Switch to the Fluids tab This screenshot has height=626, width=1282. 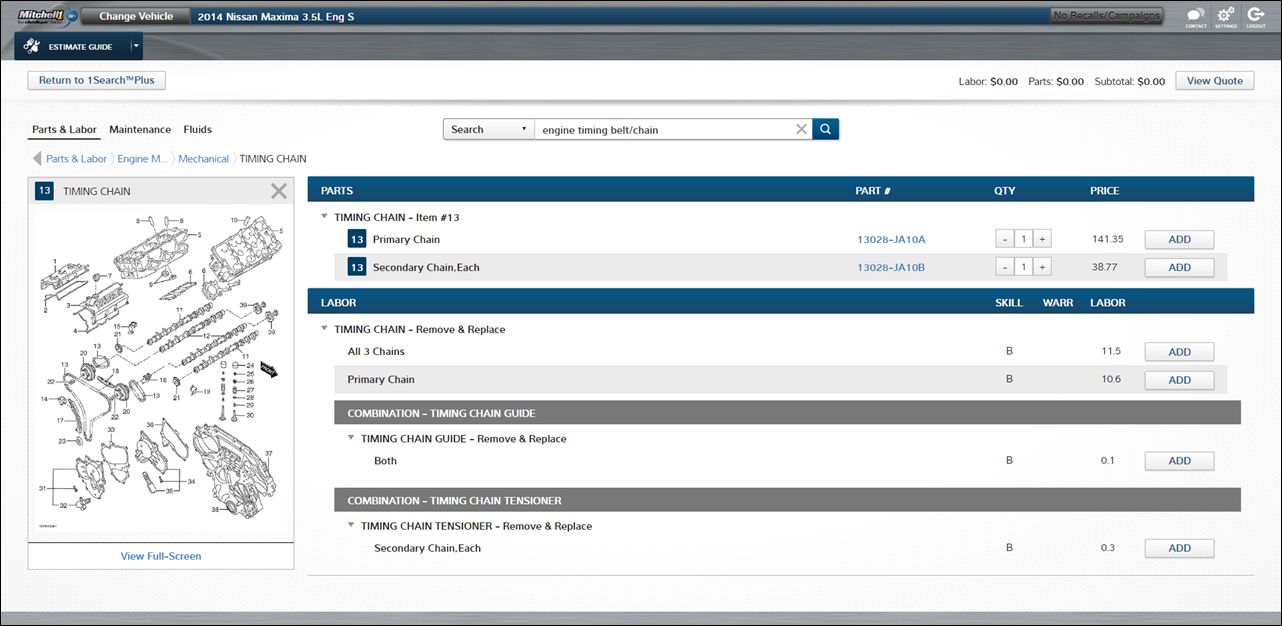point(197,130)
